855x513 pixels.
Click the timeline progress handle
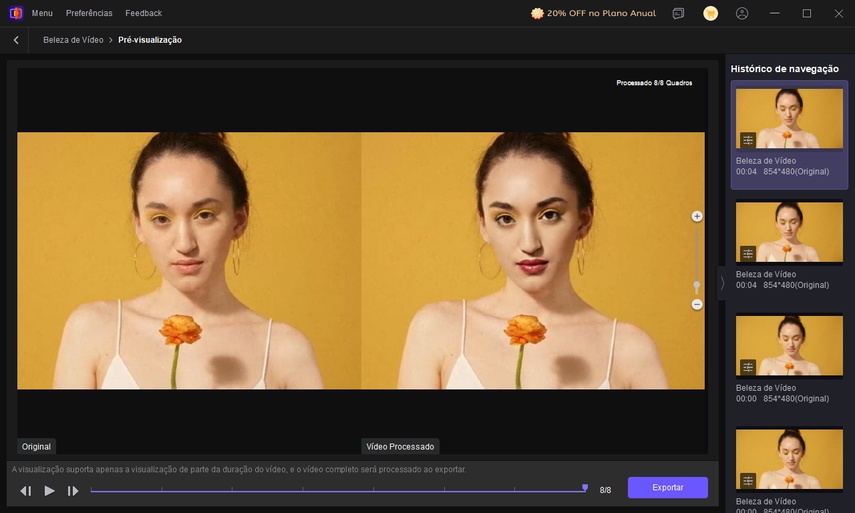tap(585, 487)
